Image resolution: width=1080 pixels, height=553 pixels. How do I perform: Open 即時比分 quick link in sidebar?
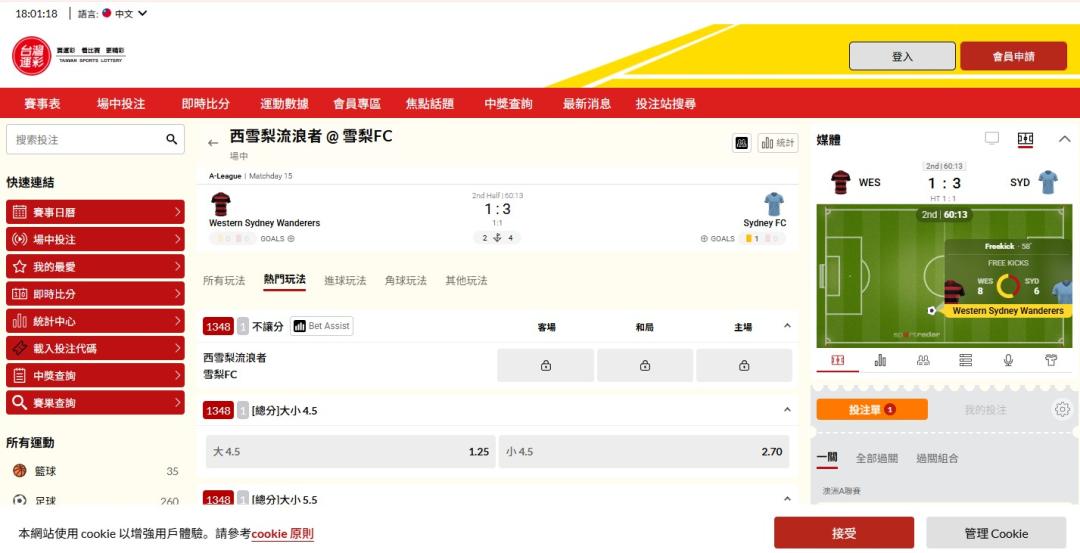95,294
